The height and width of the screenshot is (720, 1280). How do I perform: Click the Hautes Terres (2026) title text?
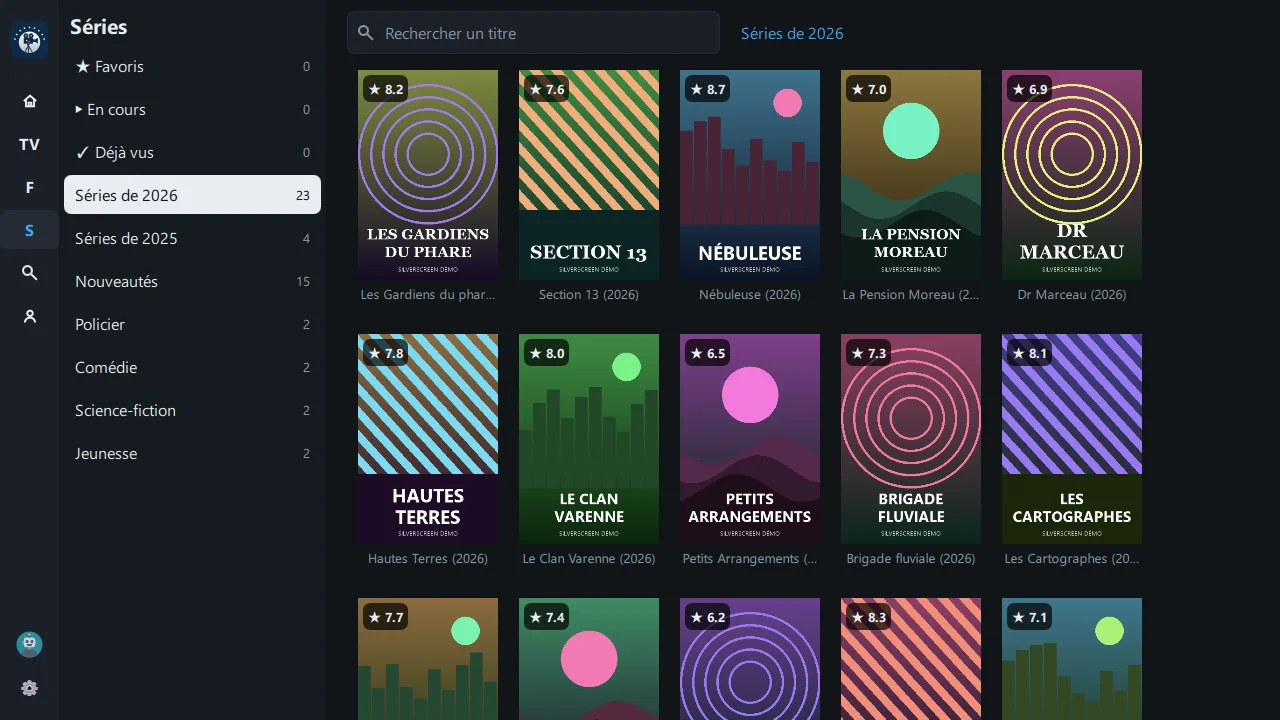(428, 559)
